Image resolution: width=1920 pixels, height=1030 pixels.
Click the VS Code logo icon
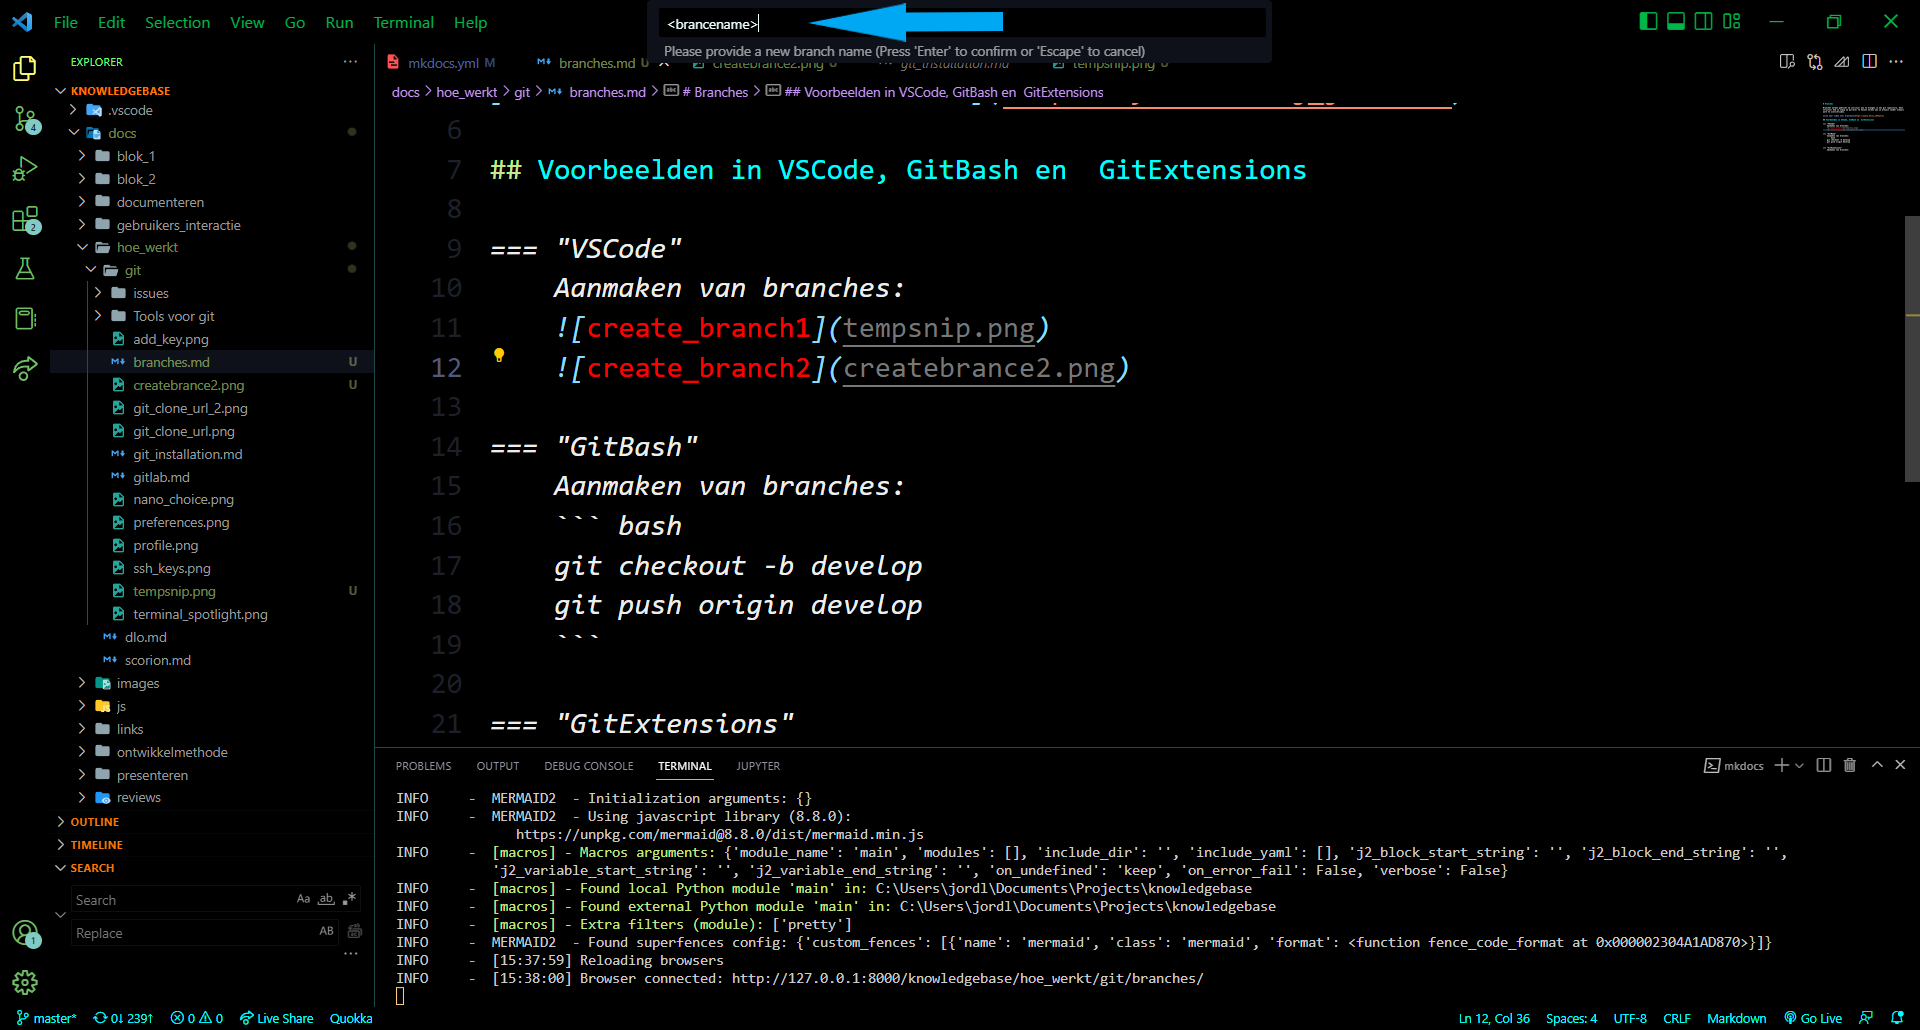pos(22,22)
